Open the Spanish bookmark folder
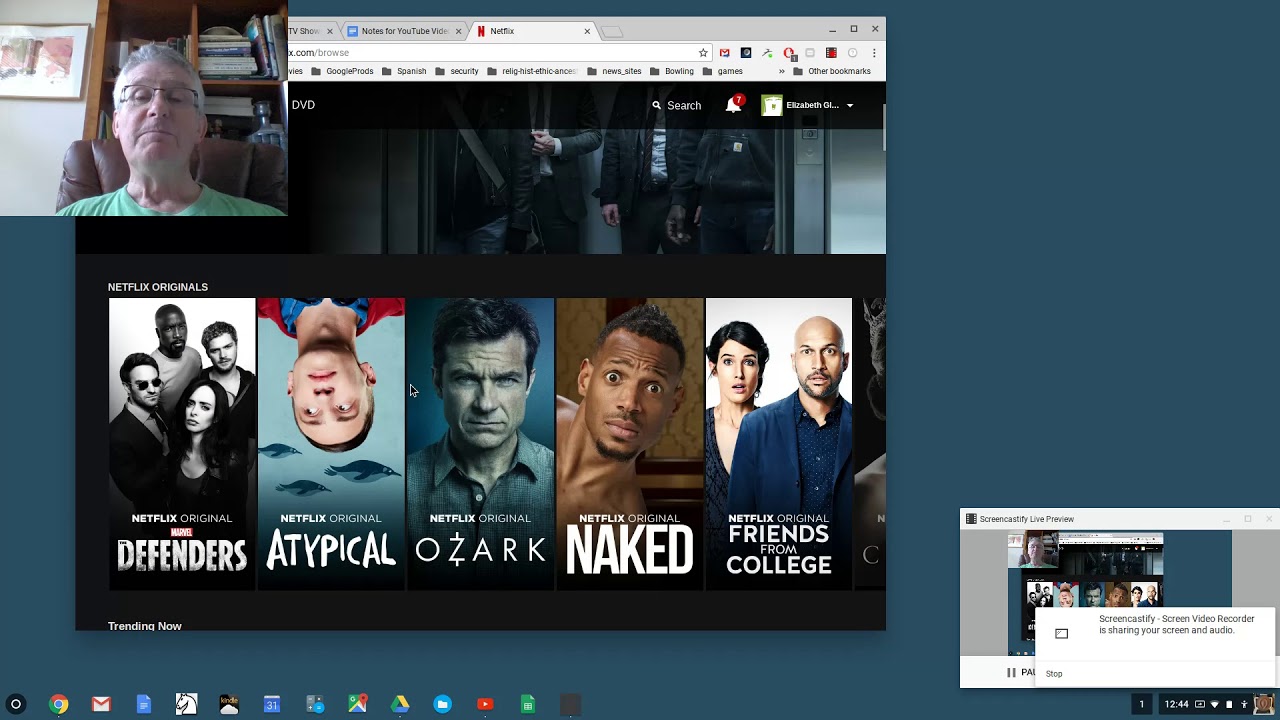The width and height of the screenshot is (1280, 720). 405,71
